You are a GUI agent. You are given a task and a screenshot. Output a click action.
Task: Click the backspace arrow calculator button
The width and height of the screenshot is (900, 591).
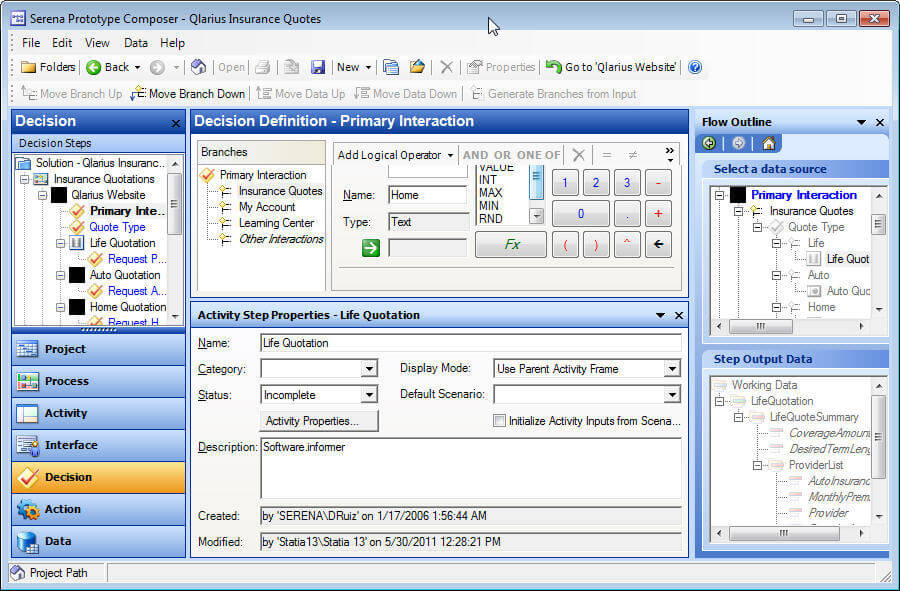tap(658, 244)
